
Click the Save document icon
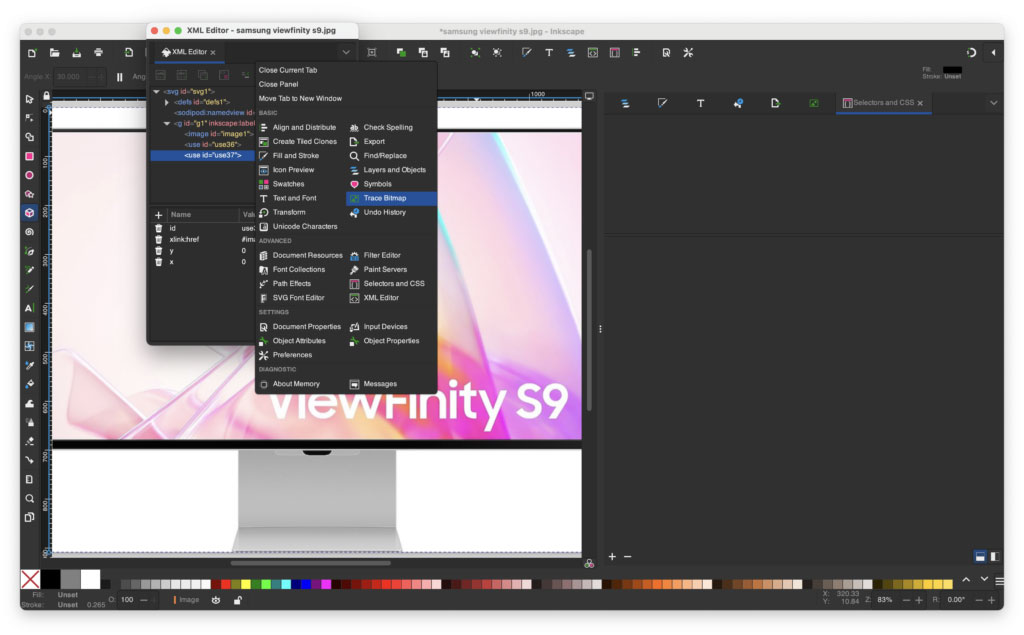click(76, 53)
